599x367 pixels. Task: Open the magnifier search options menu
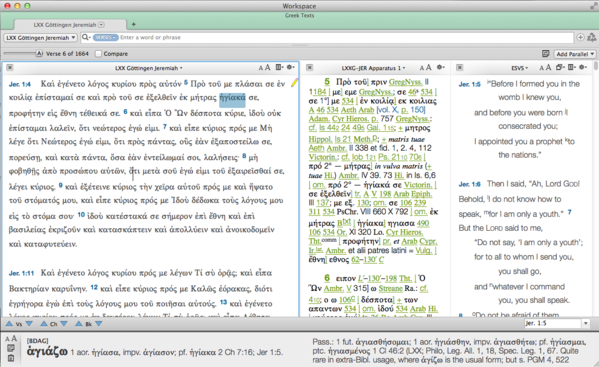pyautogui.click(x=86, y=37)
